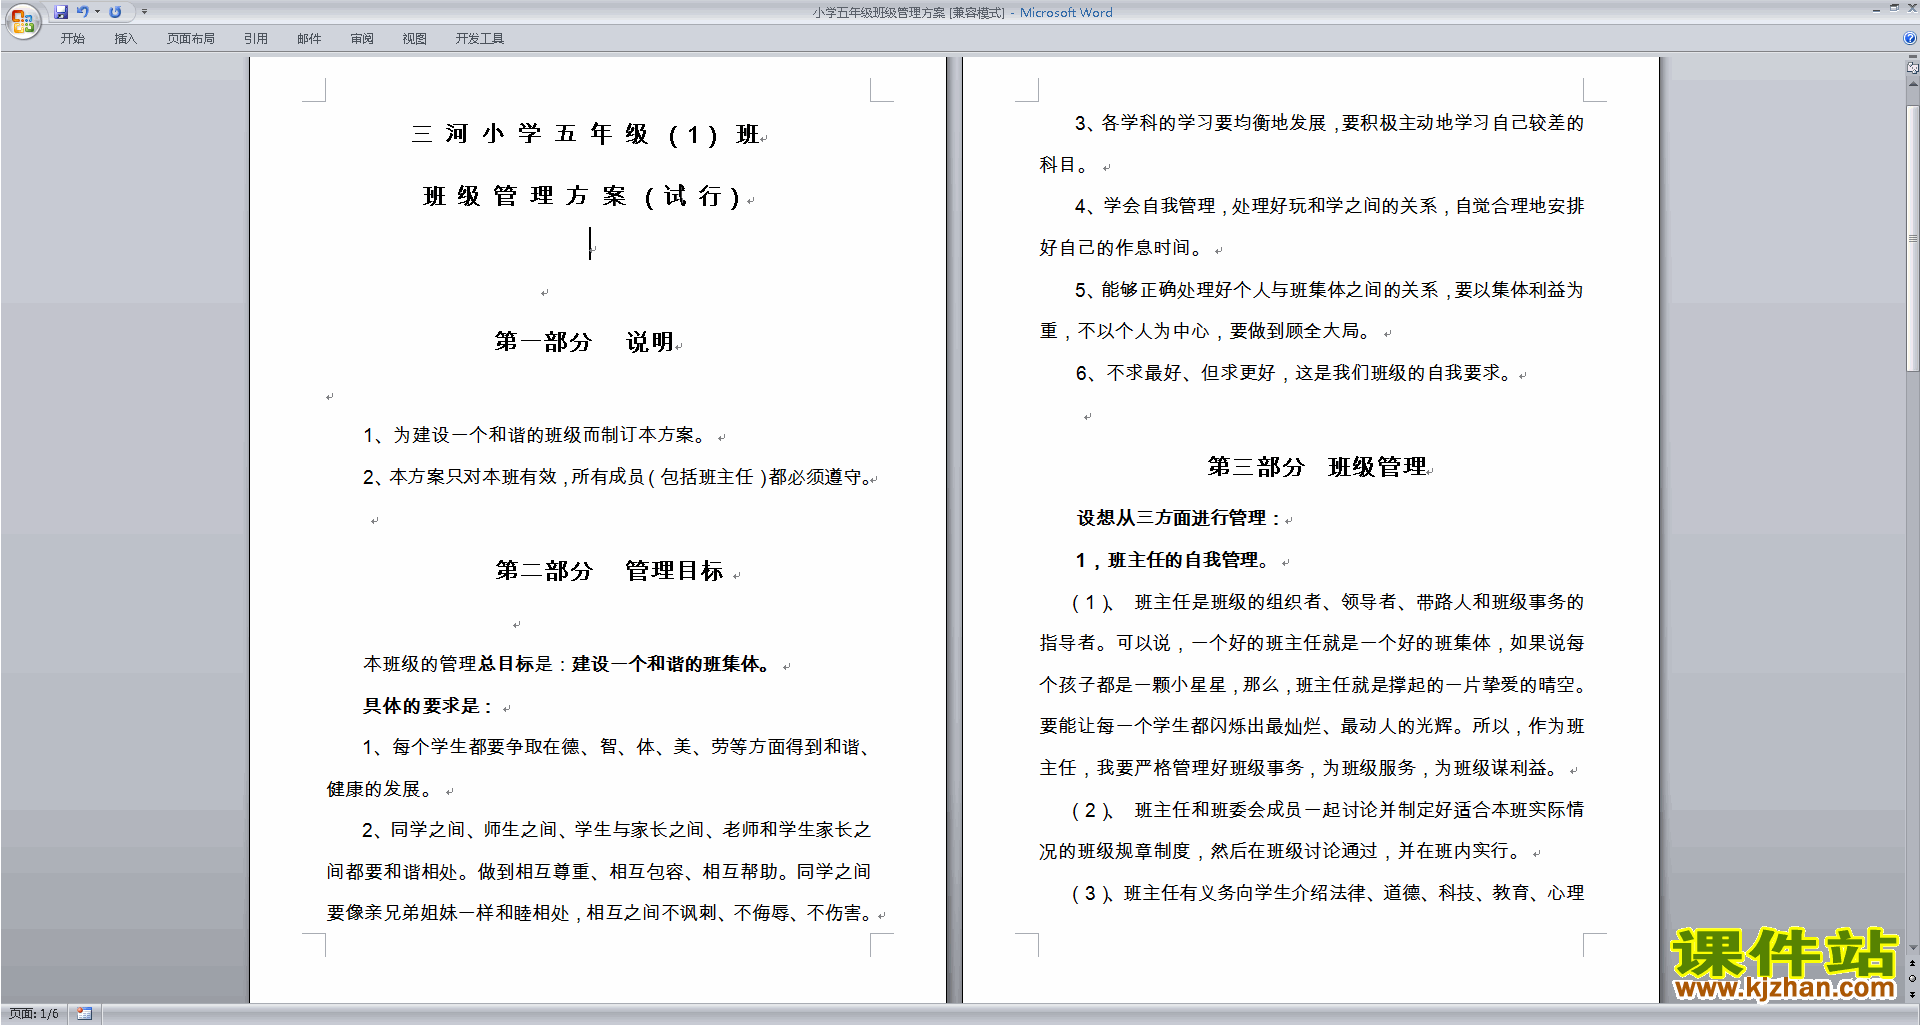Click the line 3、各学科的学习要均衡地发展
The height and width of the screenshot is (1025, 1920).
(x=1312, y=144)
